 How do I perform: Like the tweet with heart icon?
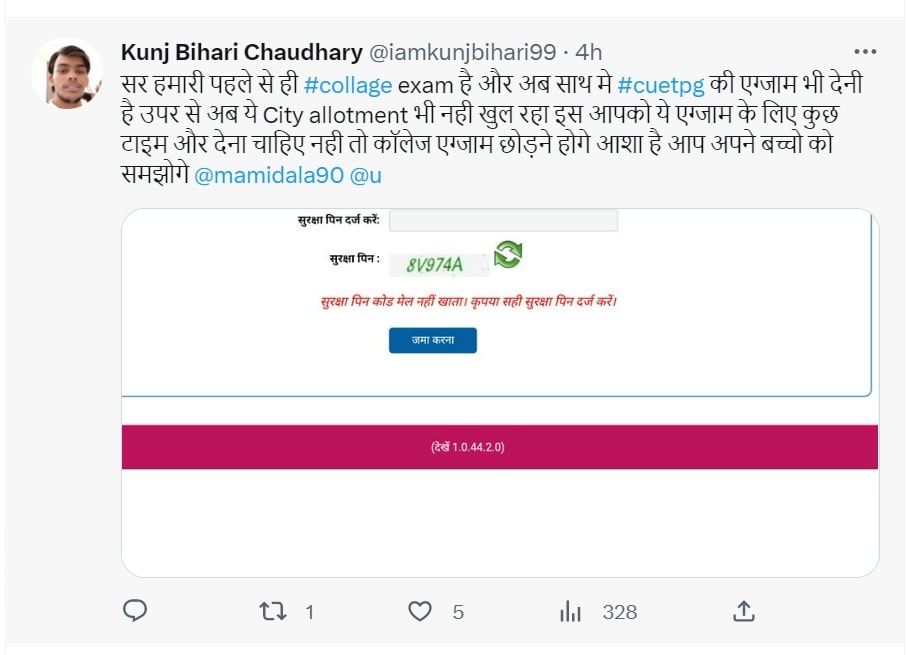pyautogui.click(x=421, y=611)
